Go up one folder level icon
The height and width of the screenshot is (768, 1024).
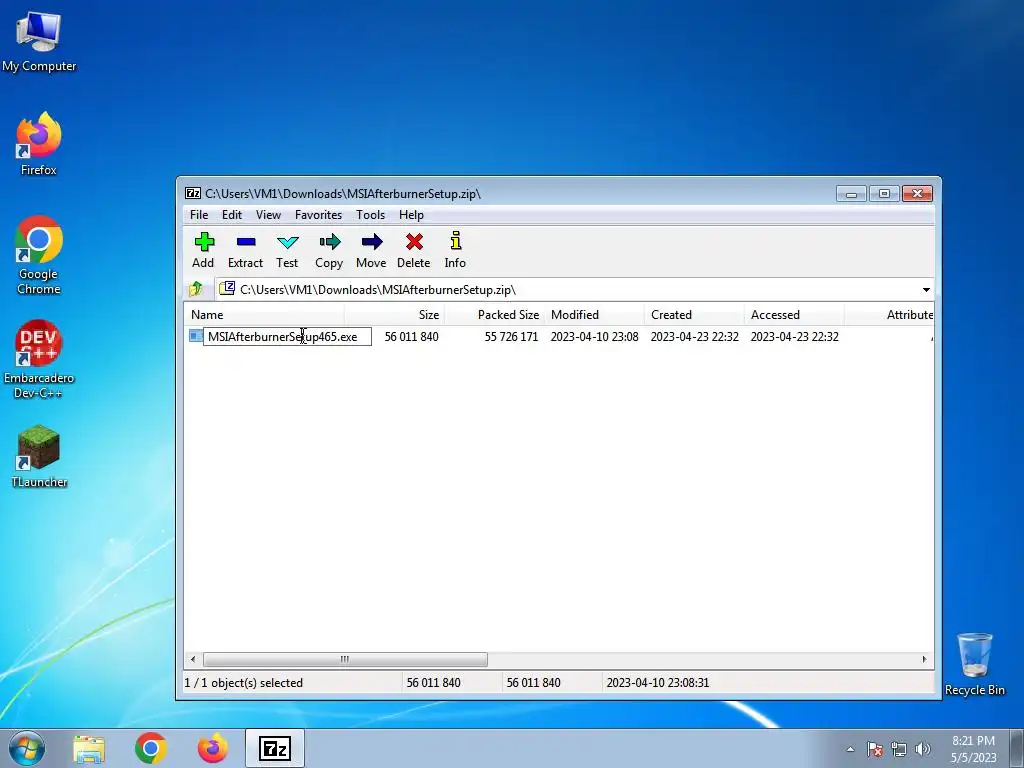point(195,289)
